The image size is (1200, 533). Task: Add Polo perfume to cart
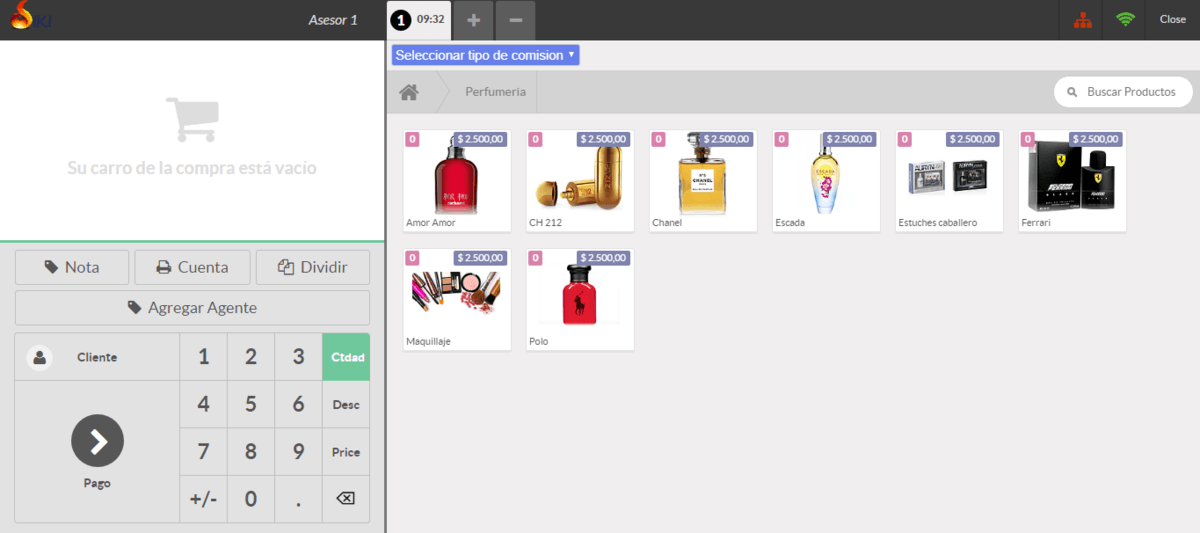click(580, 300)
